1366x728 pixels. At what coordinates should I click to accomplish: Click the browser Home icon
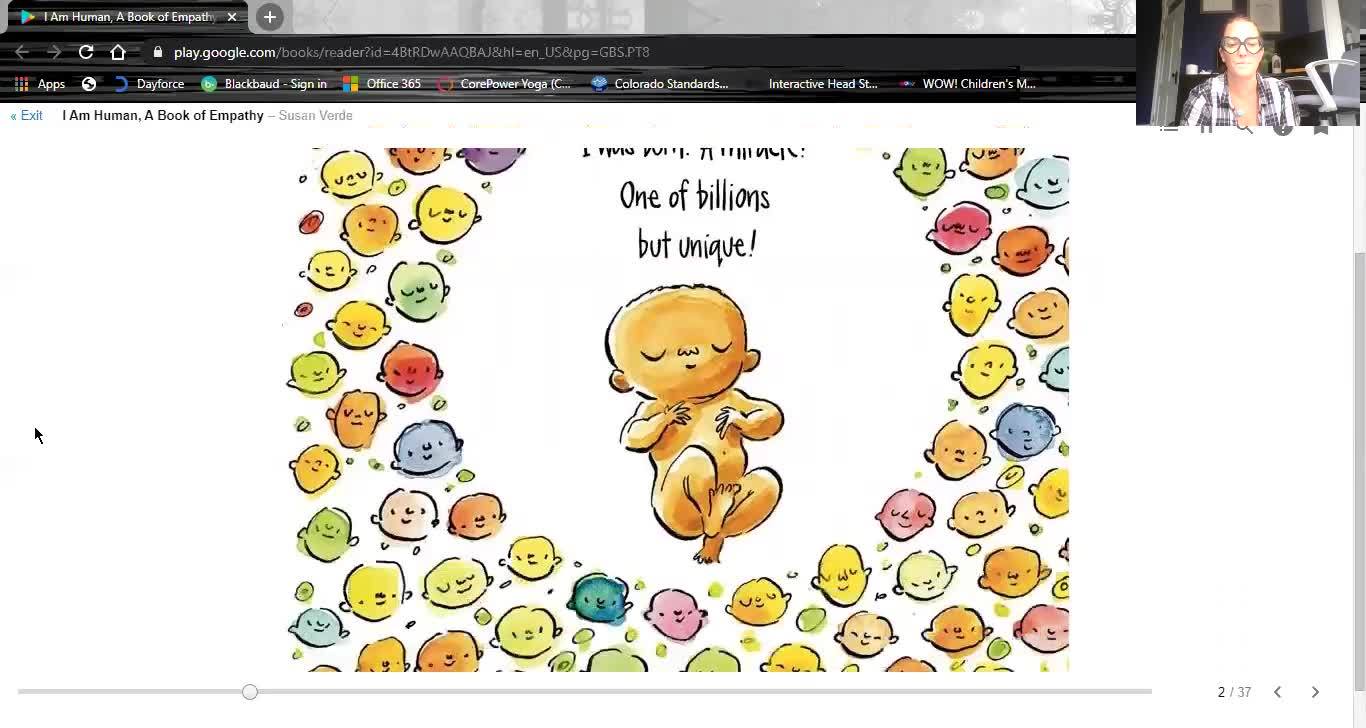click(x=118, y=52)
